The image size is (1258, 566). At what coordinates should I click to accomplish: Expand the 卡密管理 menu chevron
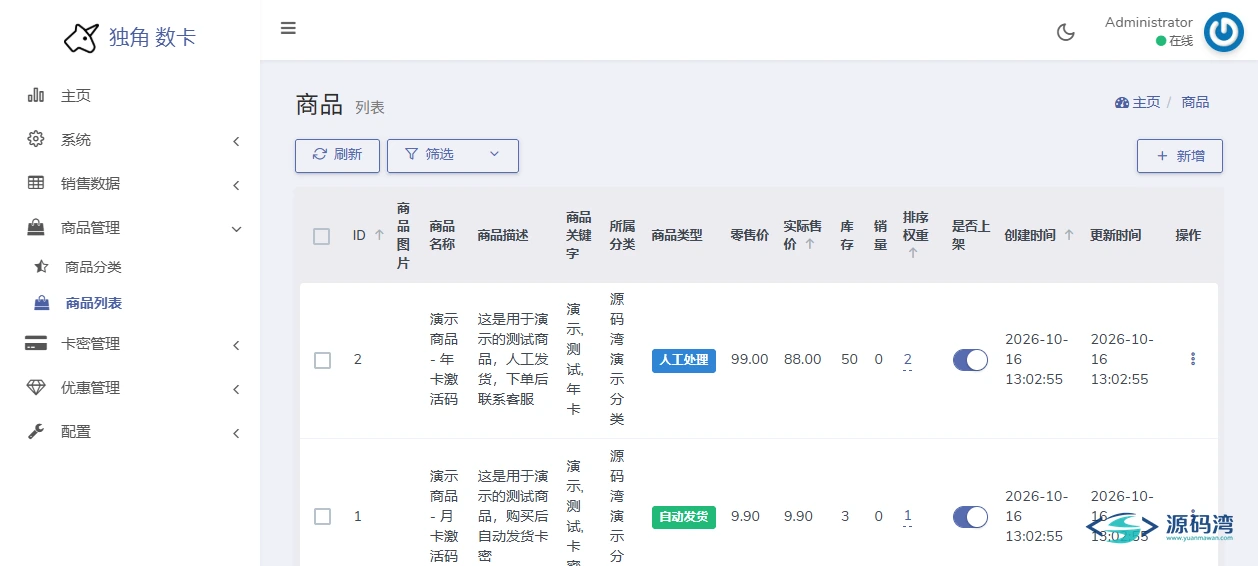click(x=236, y=345)
